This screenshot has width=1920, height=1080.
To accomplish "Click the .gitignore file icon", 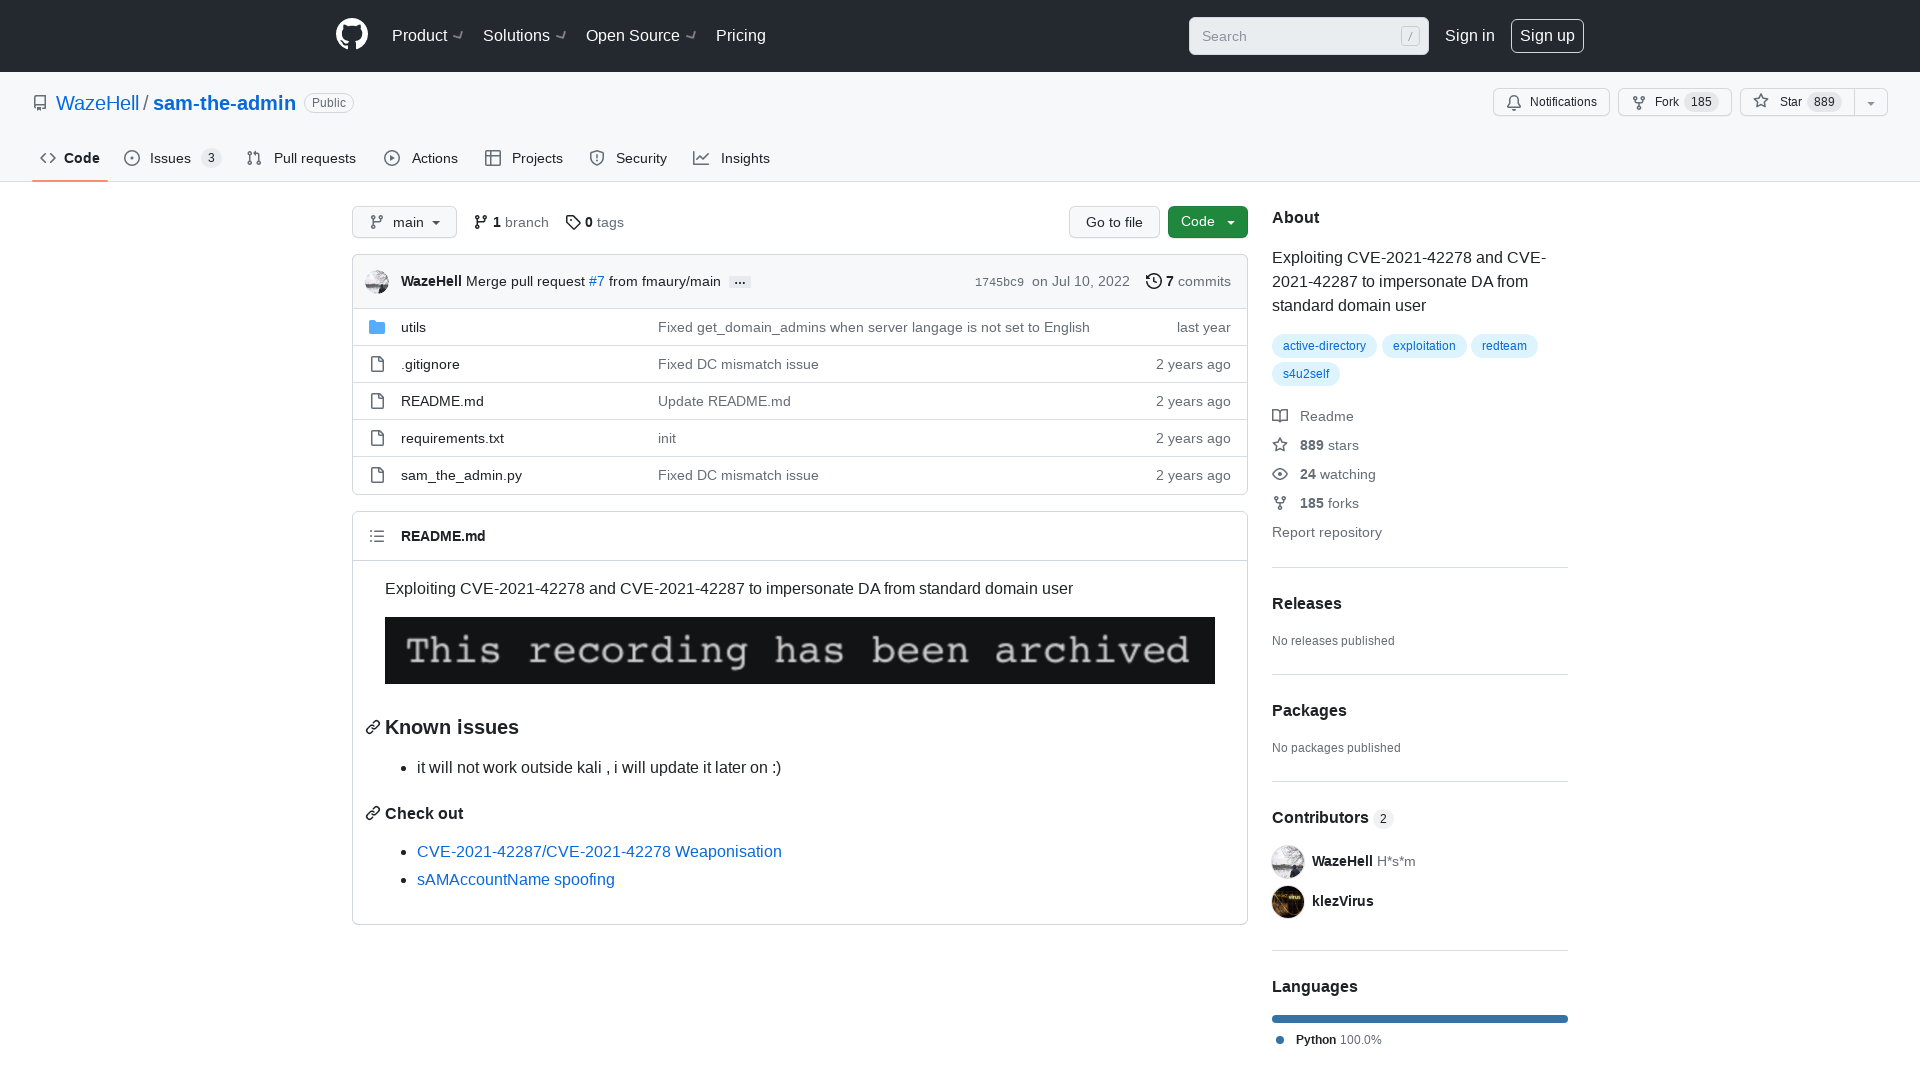I will coord(377,364).
